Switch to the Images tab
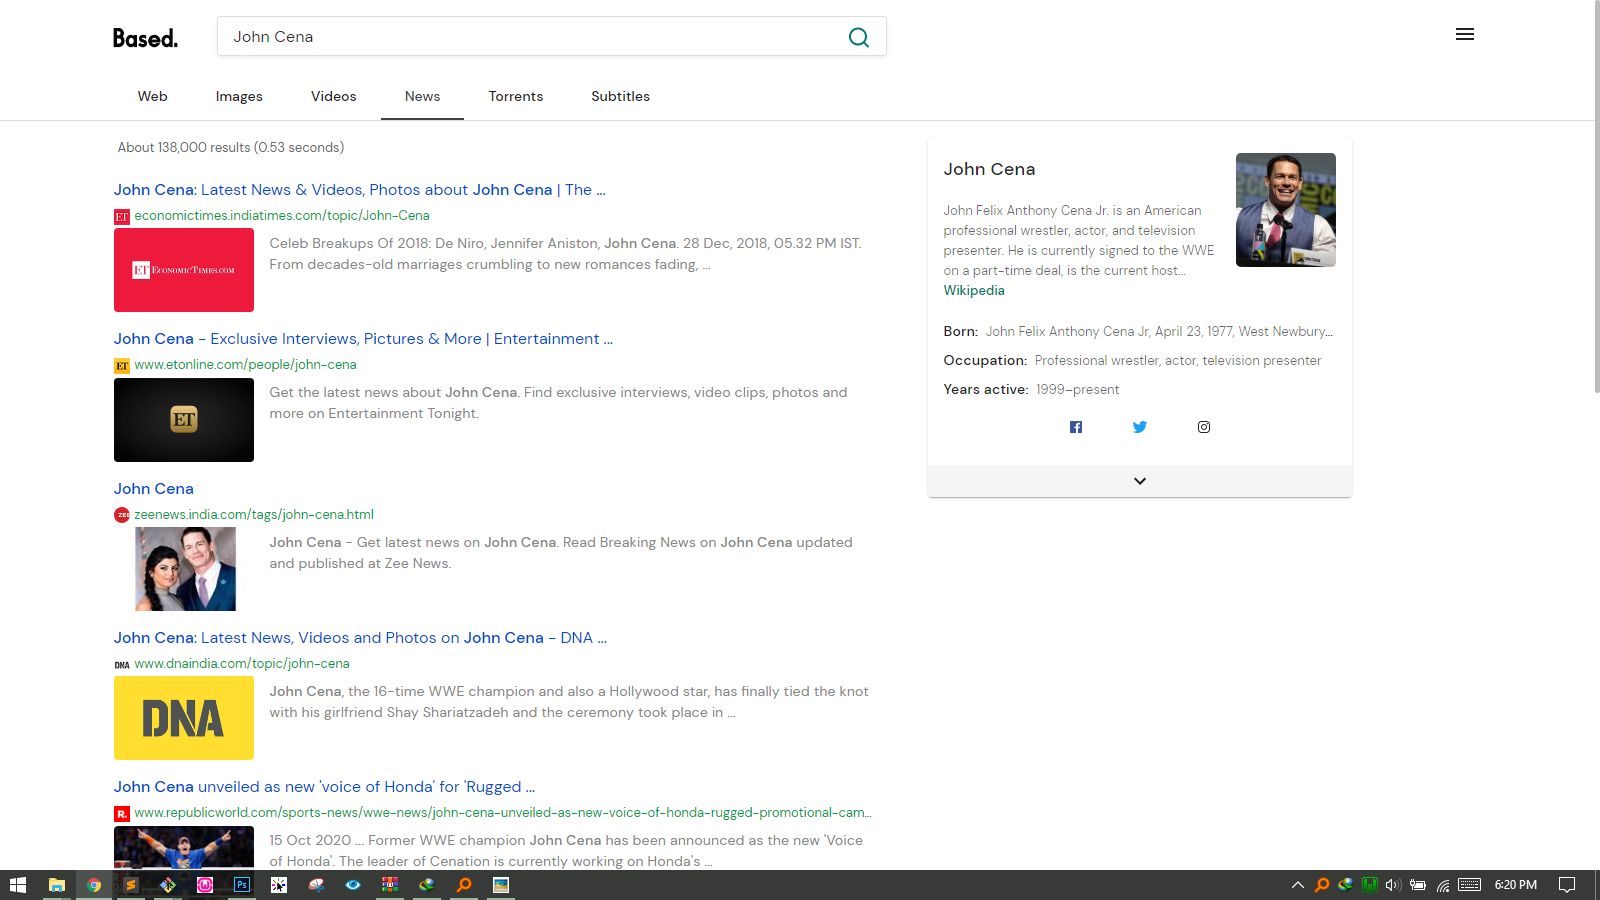Viewport: 1600px width, 900px height. [x=239, y=96]
